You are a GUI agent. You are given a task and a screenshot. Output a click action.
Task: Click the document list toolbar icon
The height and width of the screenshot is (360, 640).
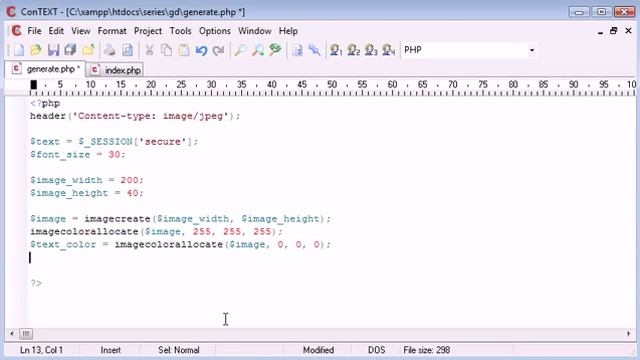pos(297,50)
